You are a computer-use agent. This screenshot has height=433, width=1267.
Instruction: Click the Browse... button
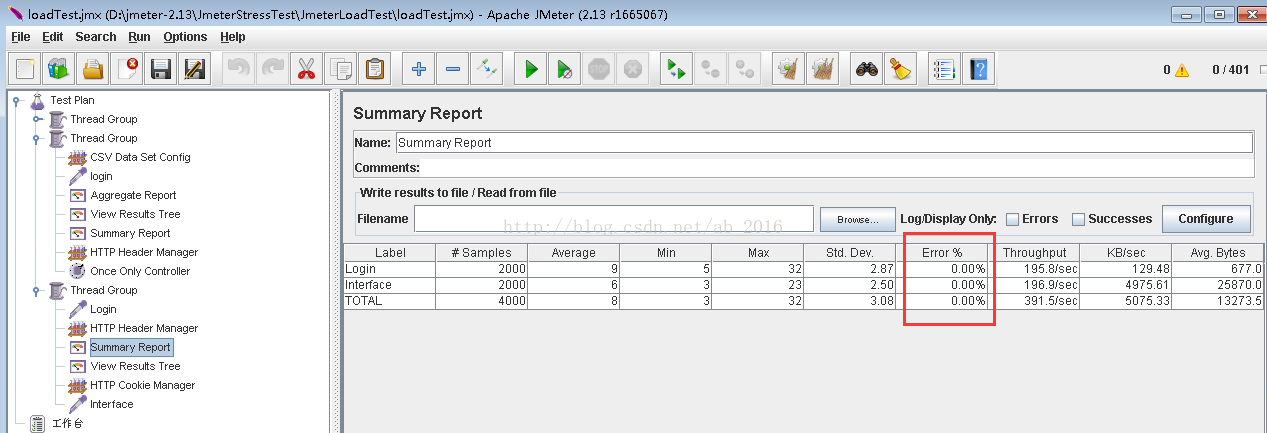[857, 219]
